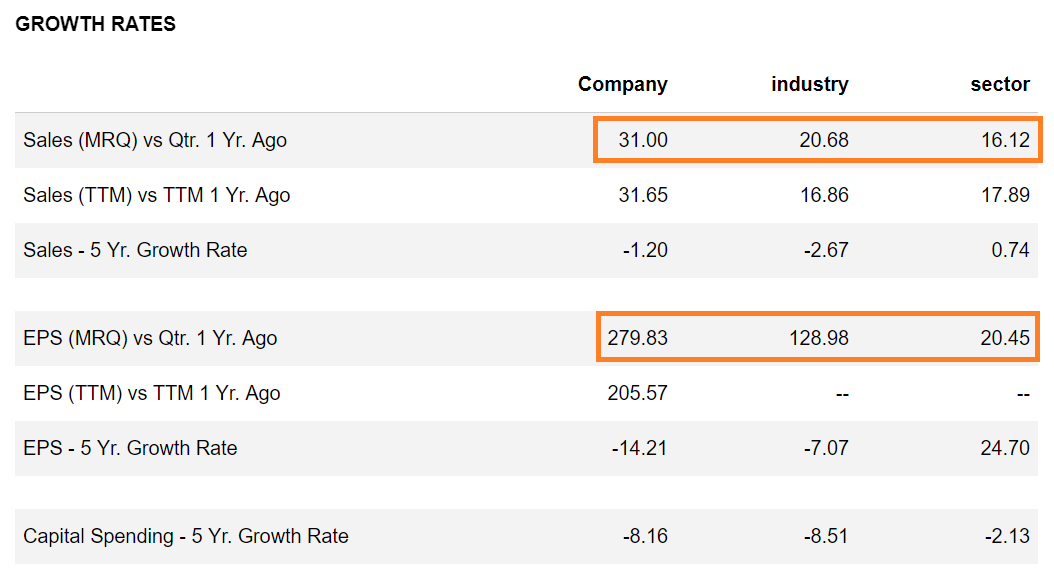1054x584 pixels.
Task: Click sector EPS 5 Yr. value 24.70
Action: 1005,449
